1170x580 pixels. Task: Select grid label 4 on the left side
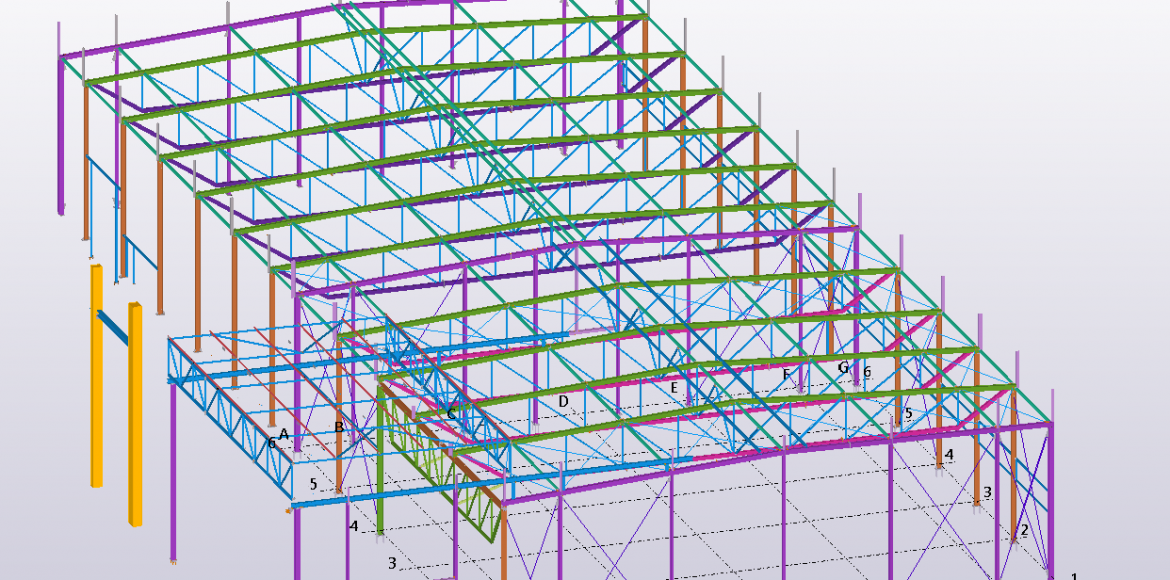coord(353,525)
